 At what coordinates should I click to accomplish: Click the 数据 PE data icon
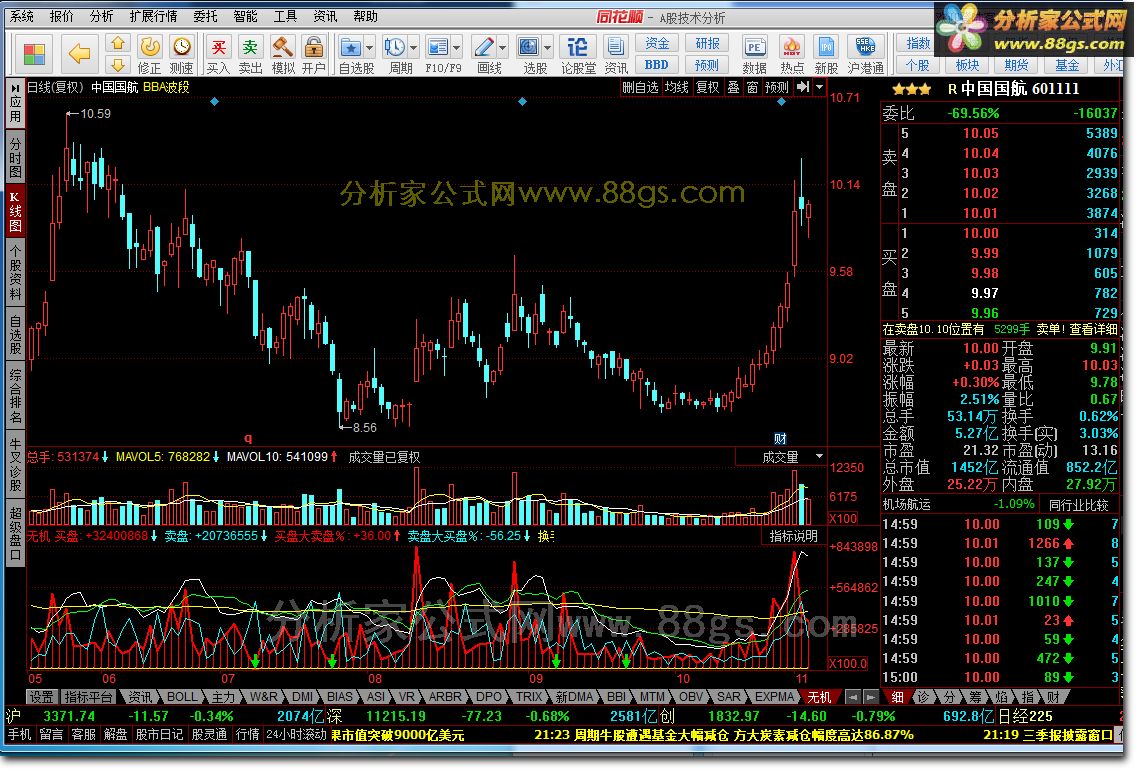pyautogui.click(x=754, y=48)
